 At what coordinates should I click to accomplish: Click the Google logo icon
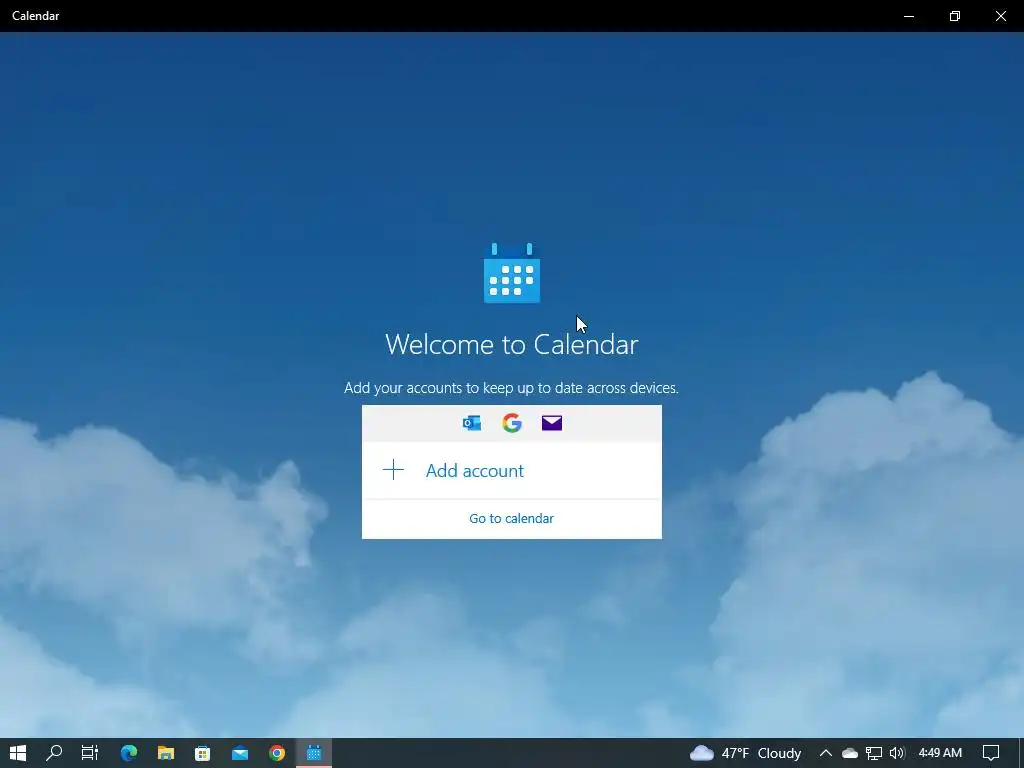(x=512, y=423)
